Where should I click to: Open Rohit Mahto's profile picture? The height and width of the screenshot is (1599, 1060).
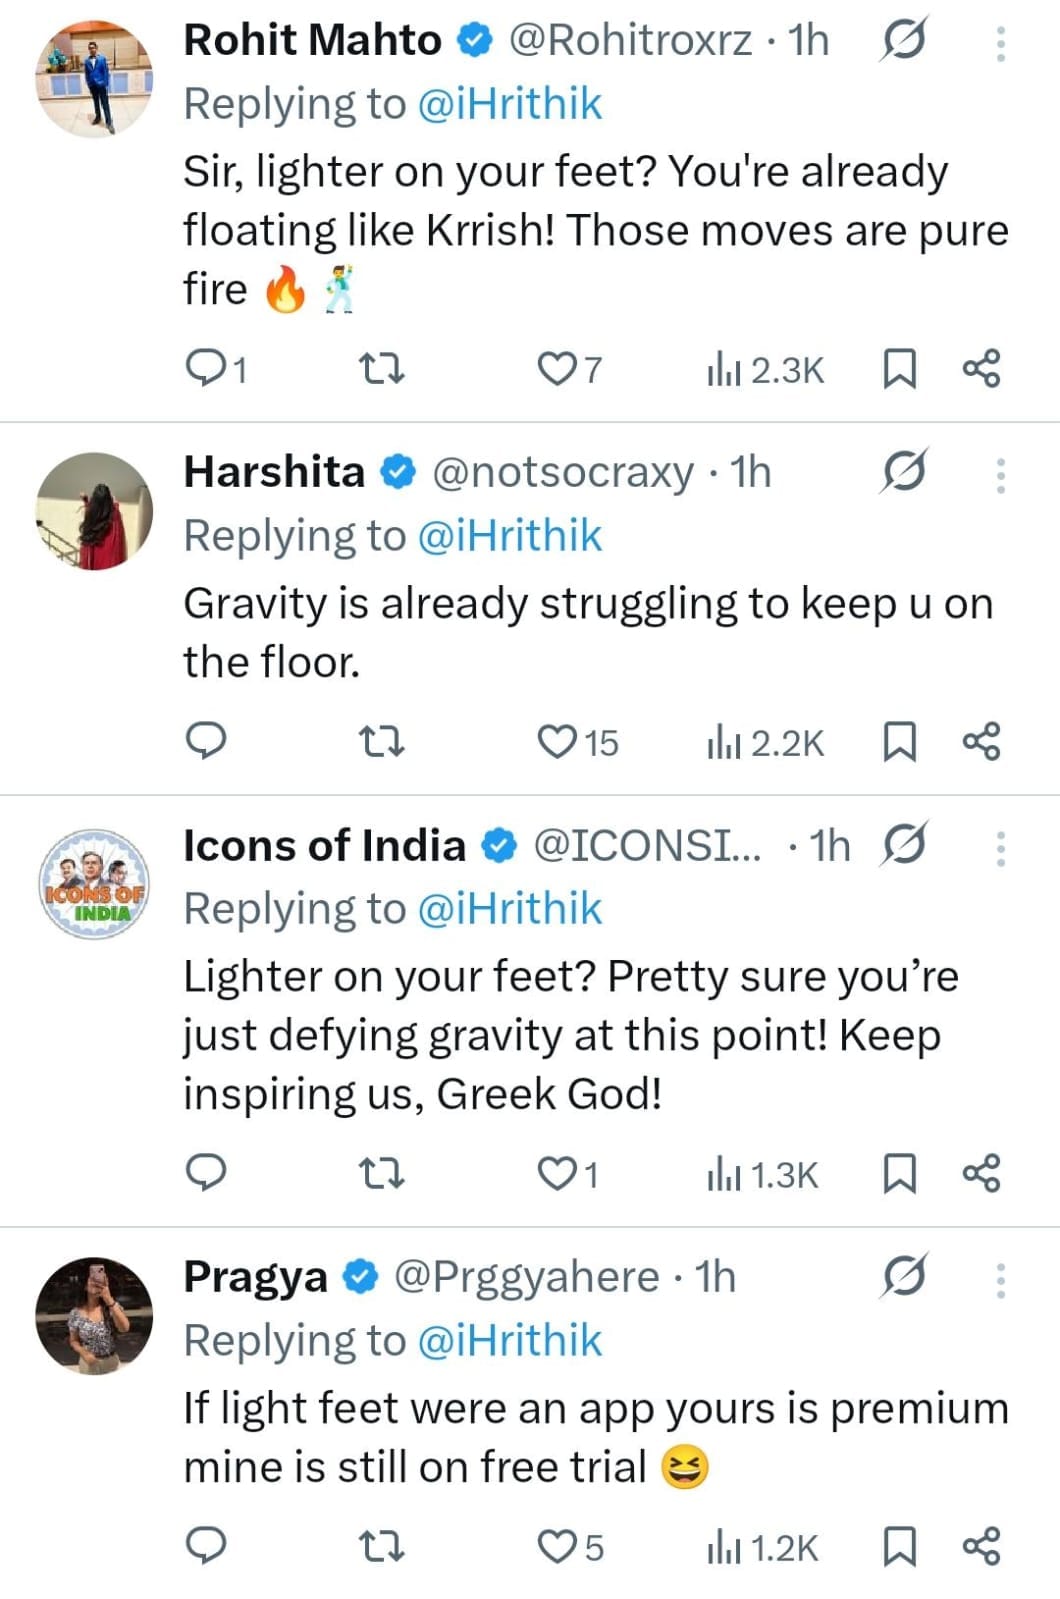pyautogui.click(x=94, y=78)
